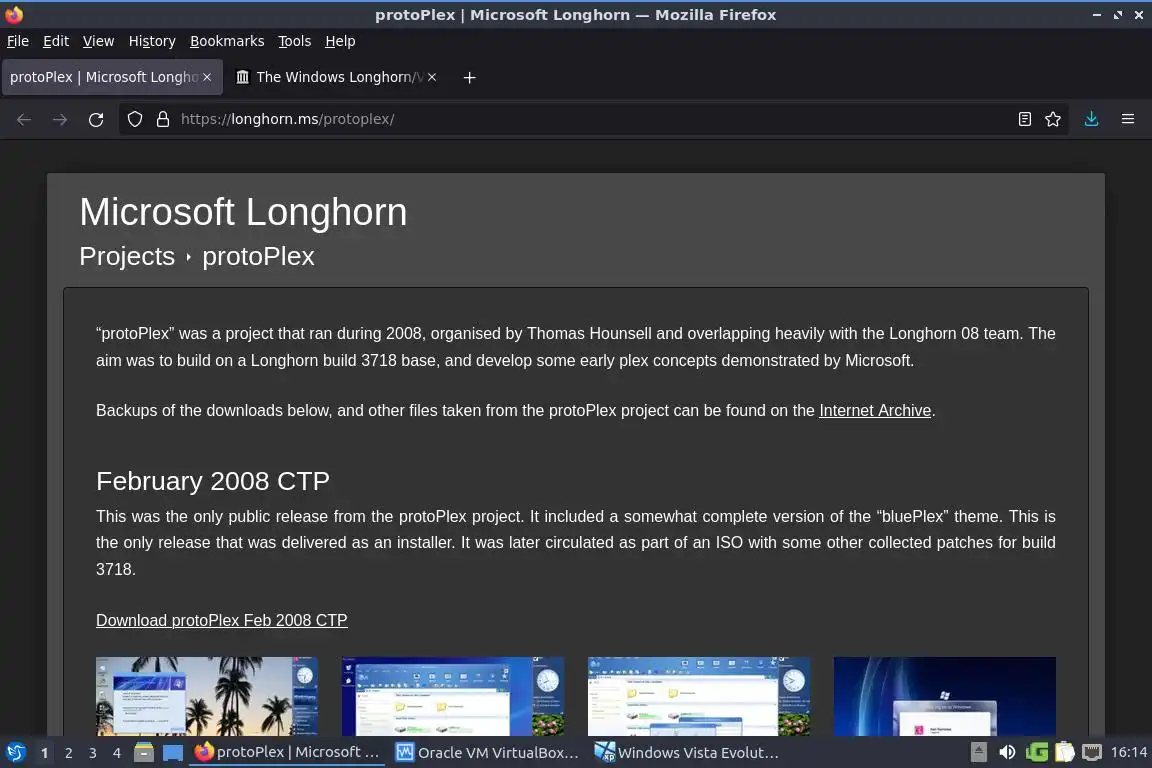
Task: Switch to virtual desktop 4
Action: tap(117, 753)
